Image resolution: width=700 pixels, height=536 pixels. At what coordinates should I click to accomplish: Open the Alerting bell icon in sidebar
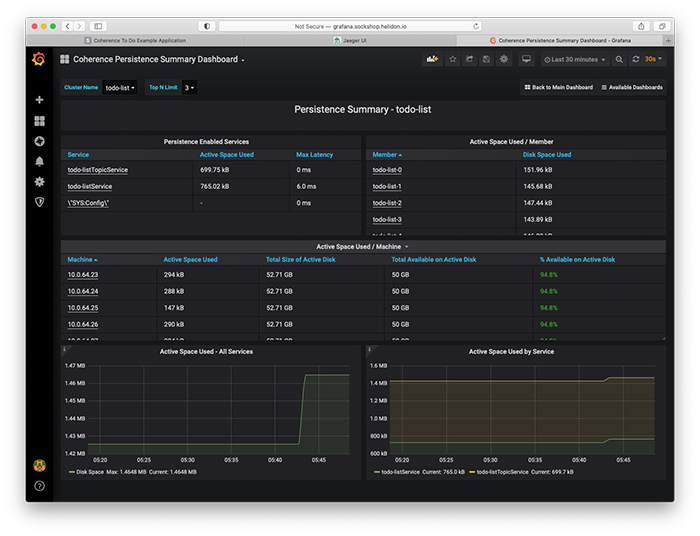[x=39, y=162]
